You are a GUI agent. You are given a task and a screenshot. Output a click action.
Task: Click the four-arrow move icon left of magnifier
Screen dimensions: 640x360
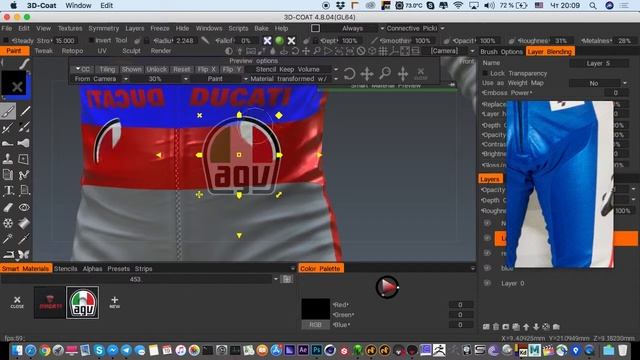(367, 74)
